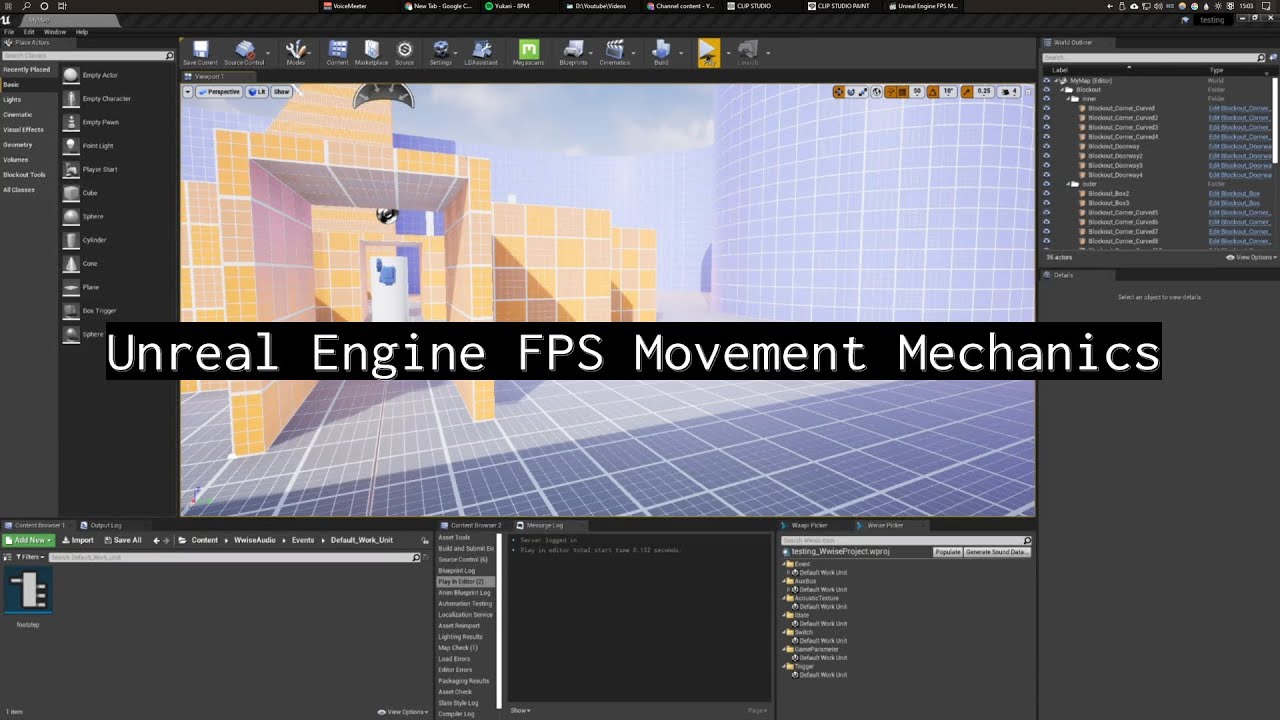Screen dimensions: 1280x720
Task: Switch to the Message Log tab
Action: pos(546,525)
